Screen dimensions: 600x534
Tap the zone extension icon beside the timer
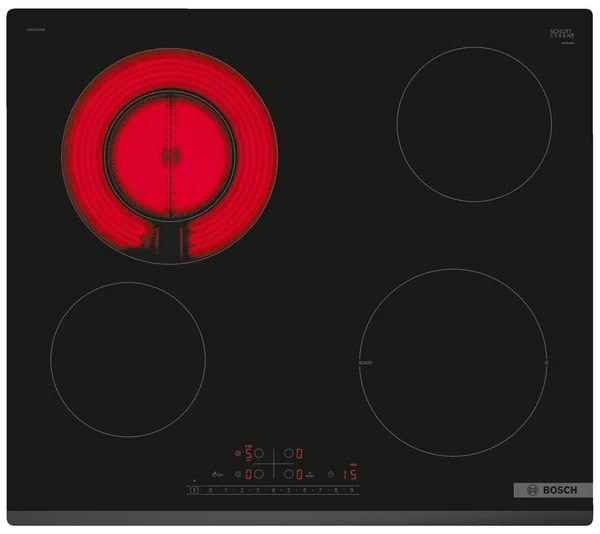tap(311, 474)
